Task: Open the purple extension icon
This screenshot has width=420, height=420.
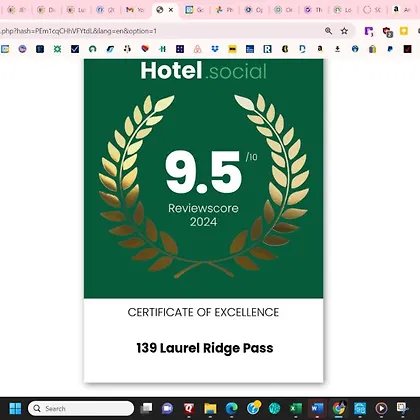Action: tap(369, 31)
